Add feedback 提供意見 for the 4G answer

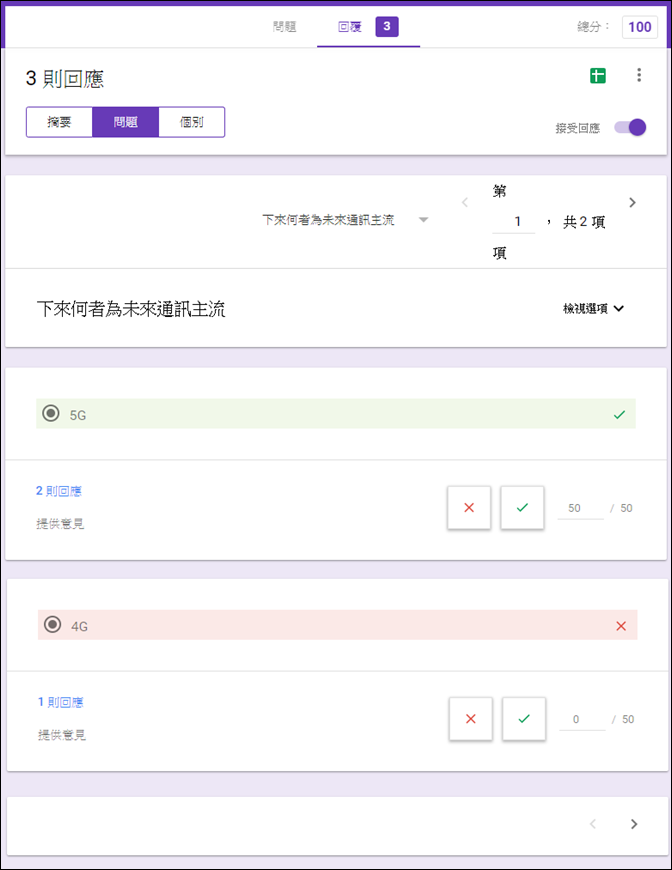62,735
